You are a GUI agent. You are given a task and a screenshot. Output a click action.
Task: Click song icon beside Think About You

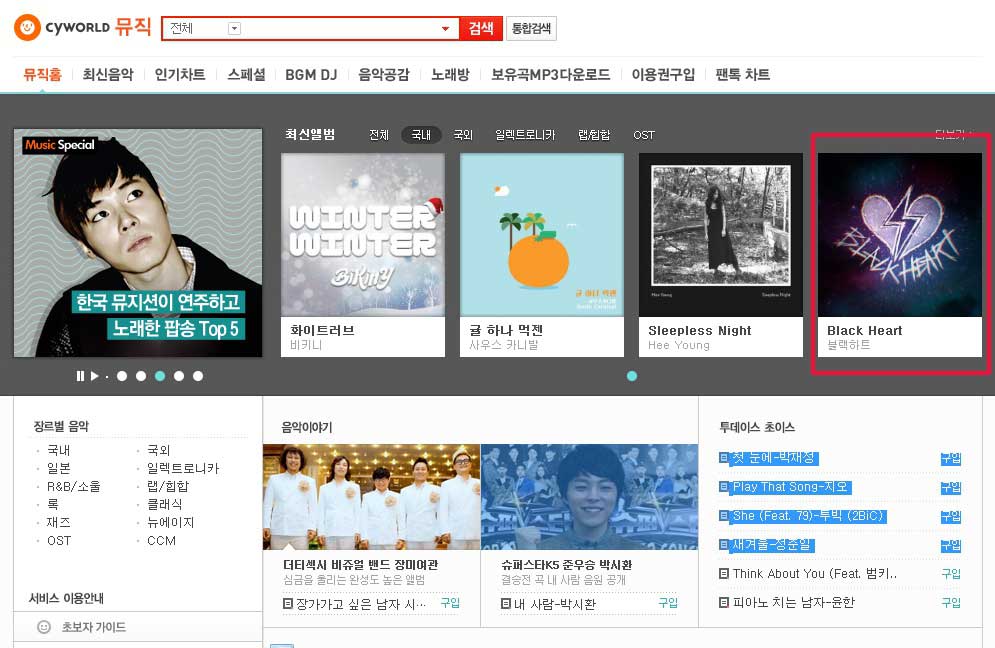pos(723,574)
